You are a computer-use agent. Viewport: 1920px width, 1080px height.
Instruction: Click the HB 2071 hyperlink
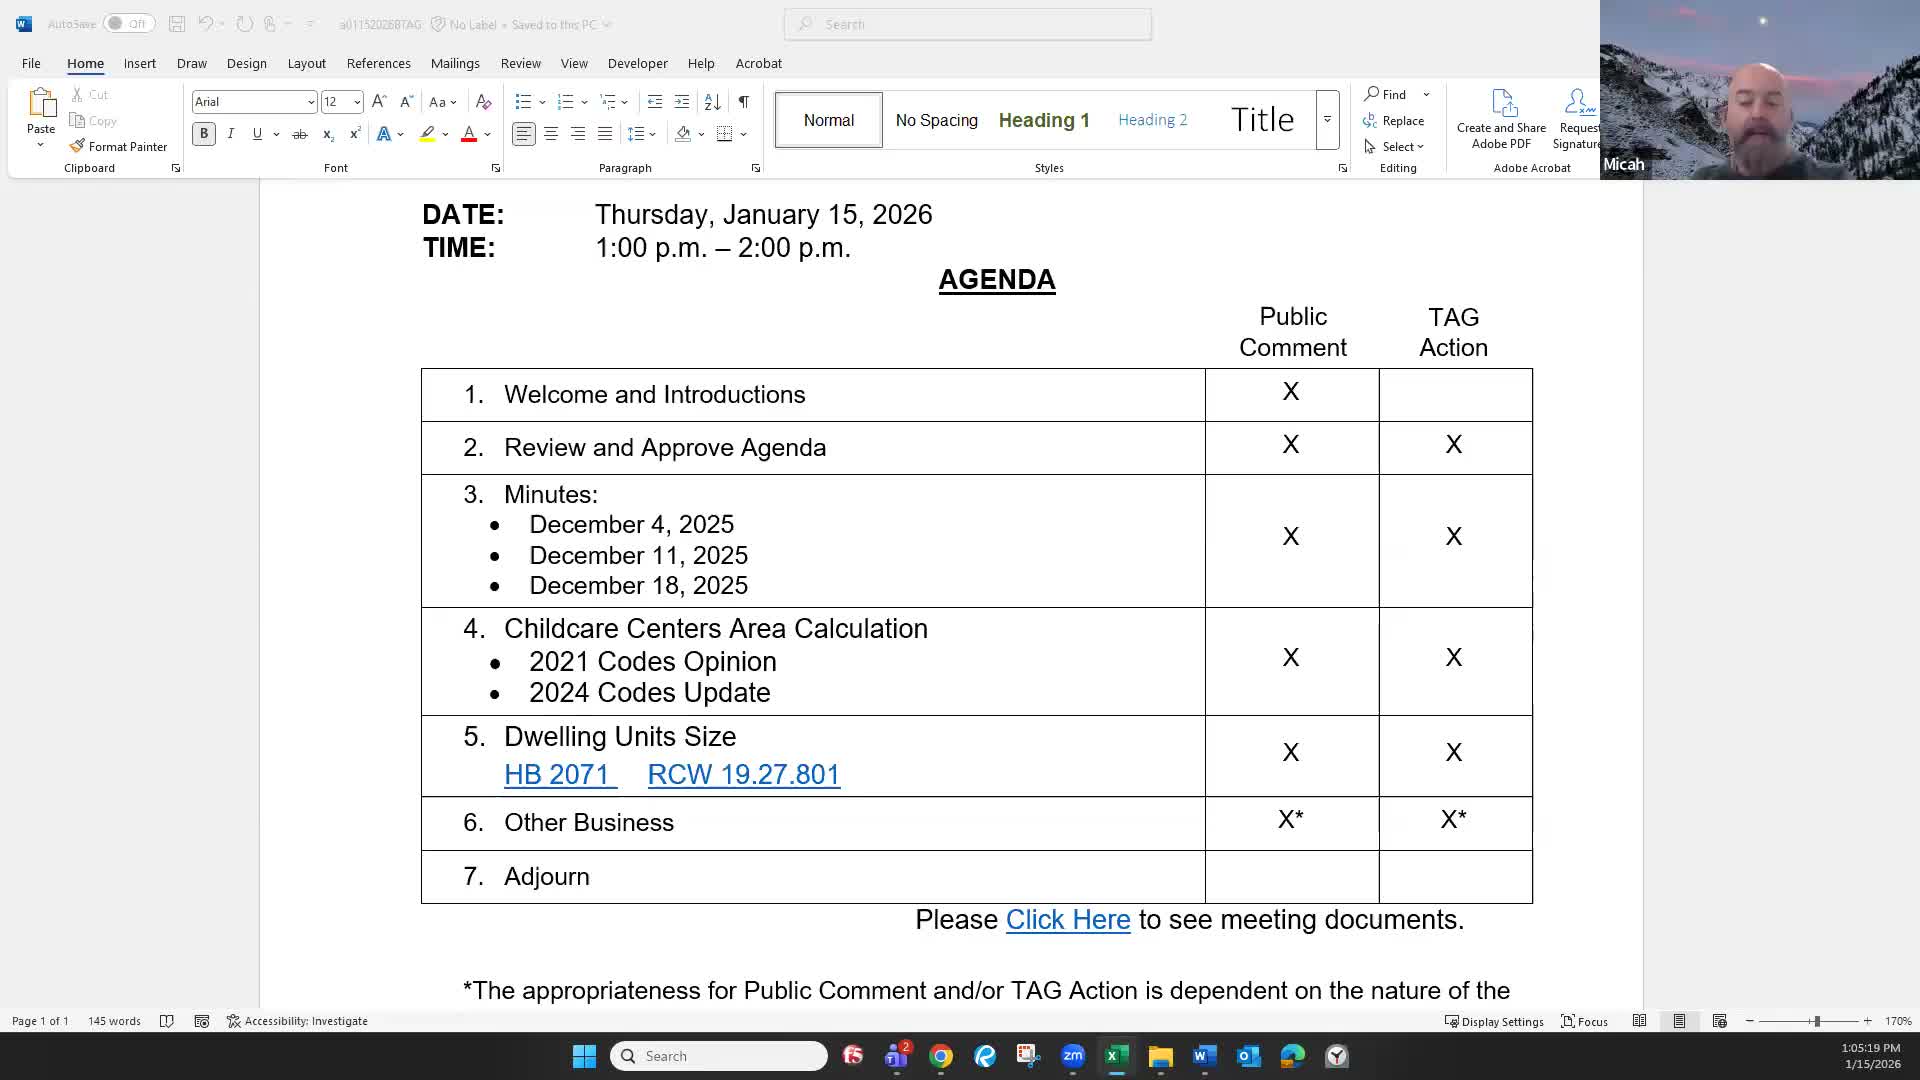click(557, 774)
